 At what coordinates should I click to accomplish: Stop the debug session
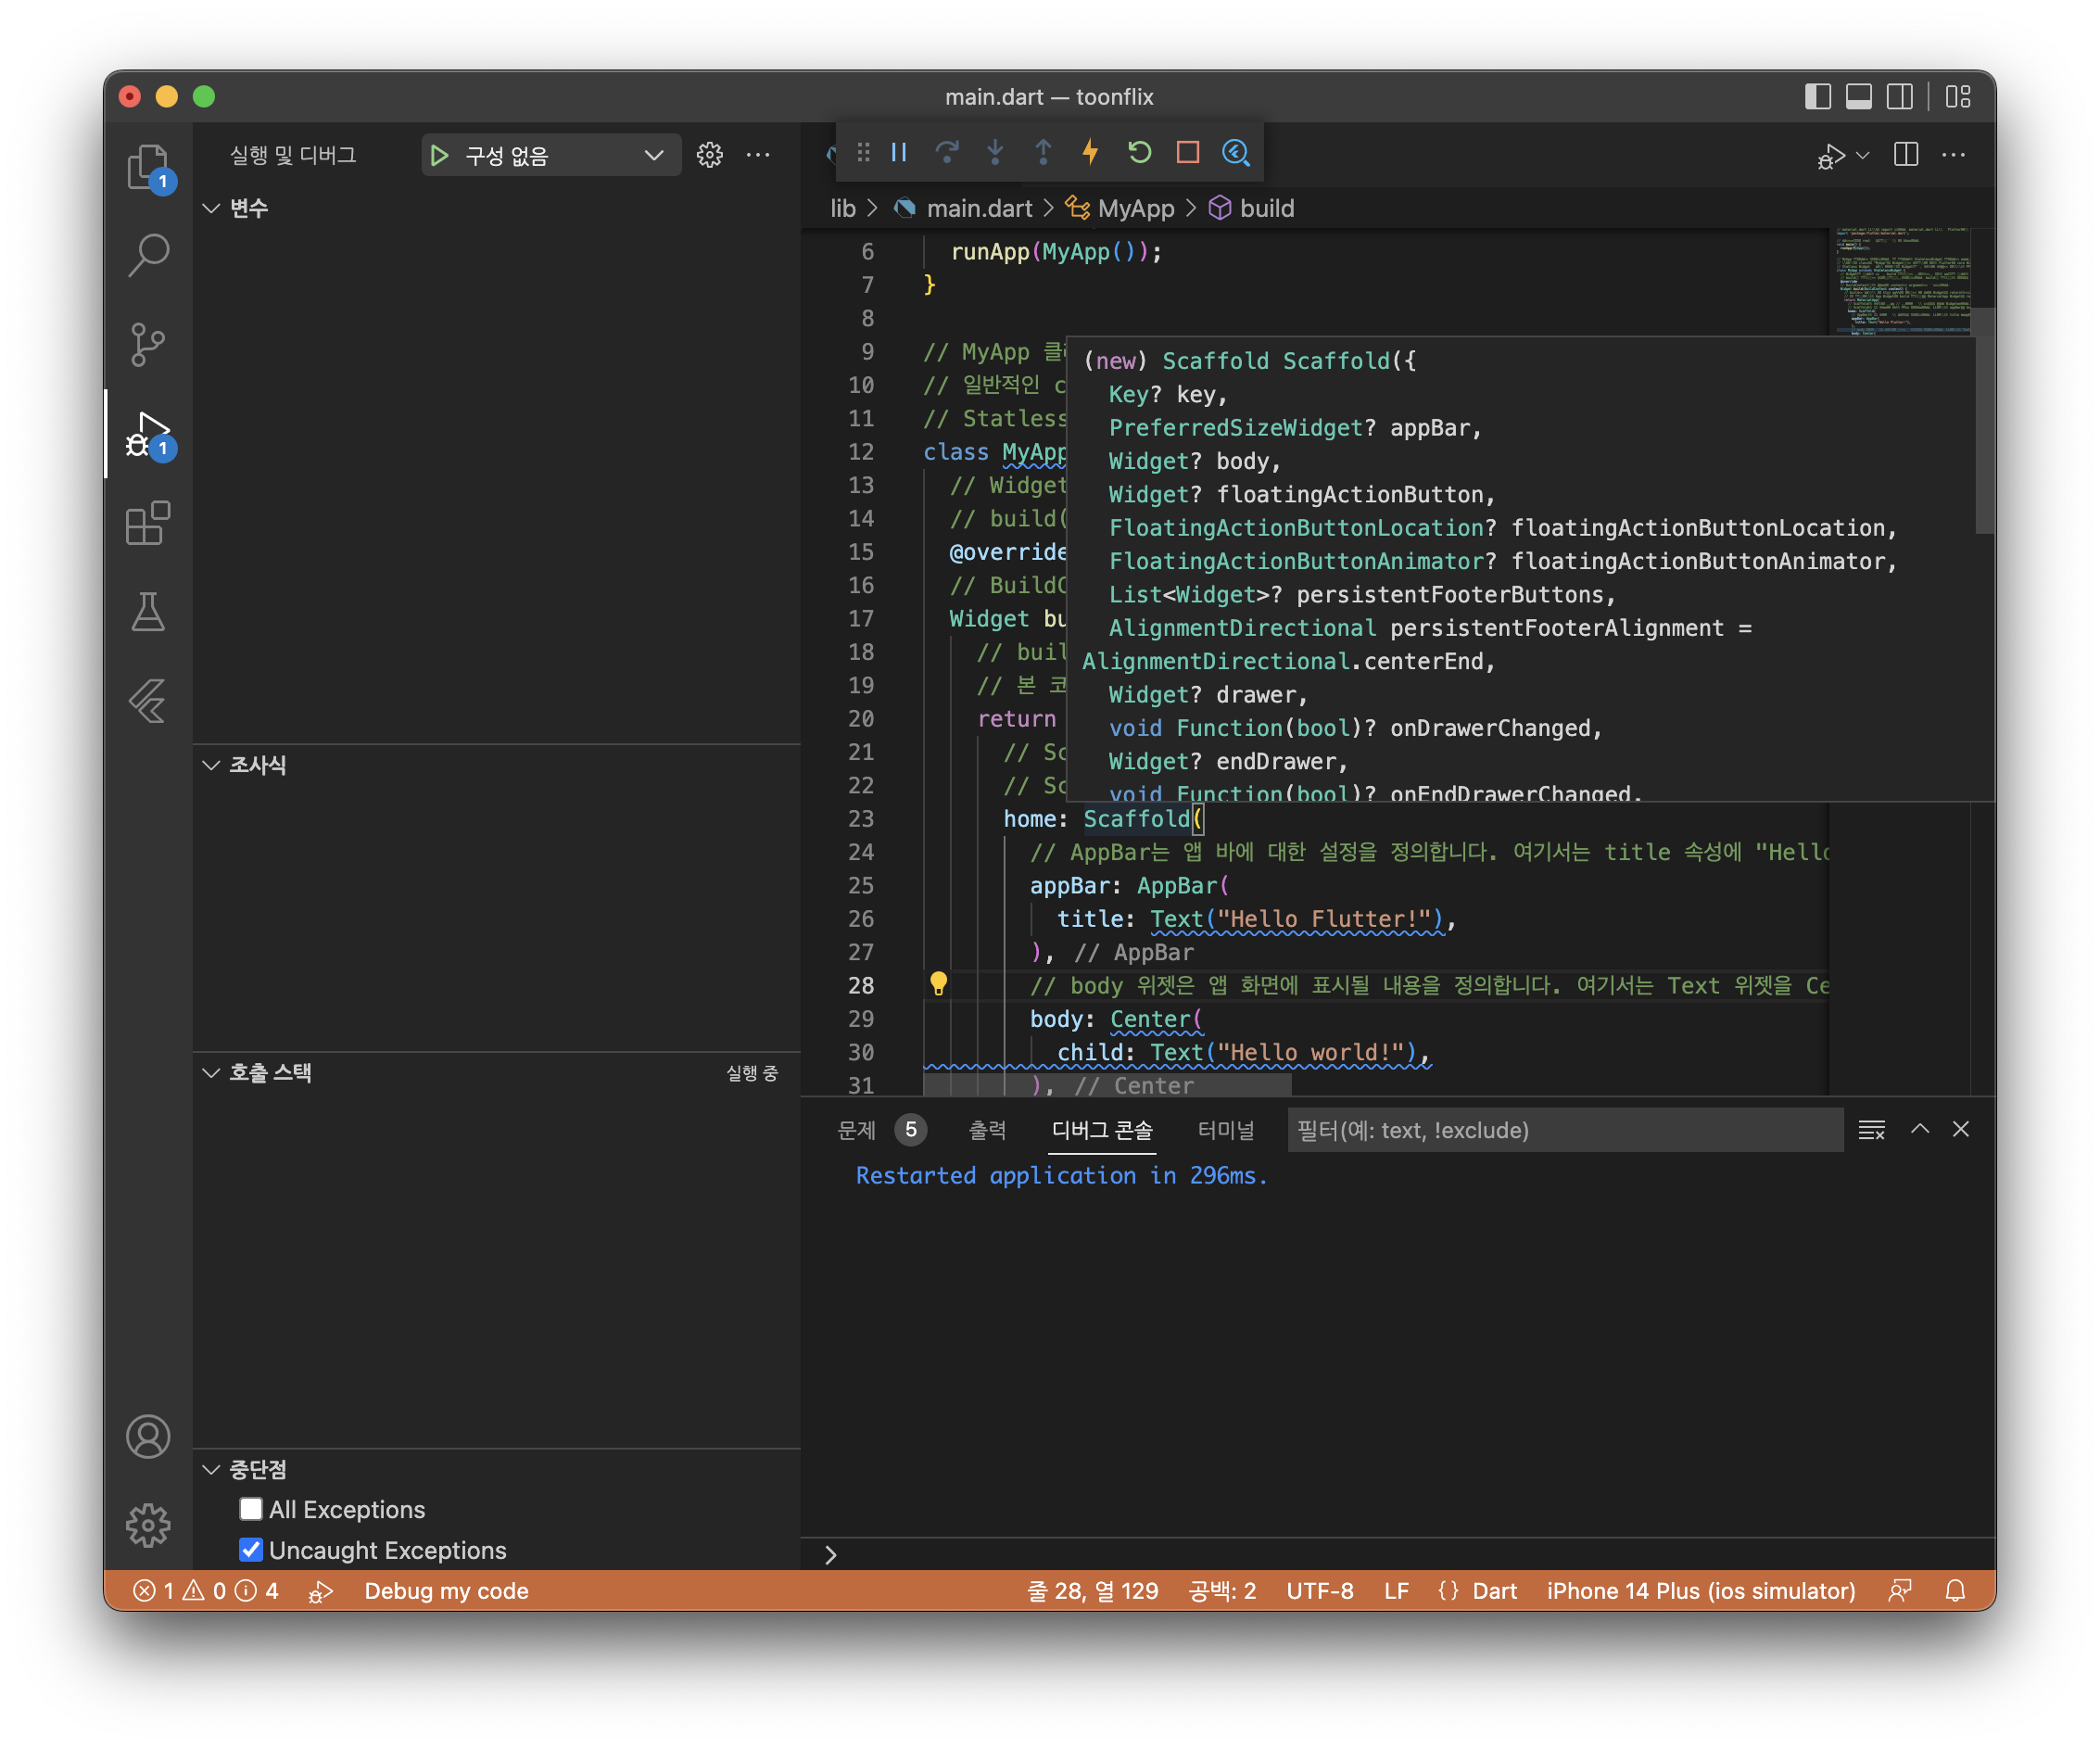1187,152
